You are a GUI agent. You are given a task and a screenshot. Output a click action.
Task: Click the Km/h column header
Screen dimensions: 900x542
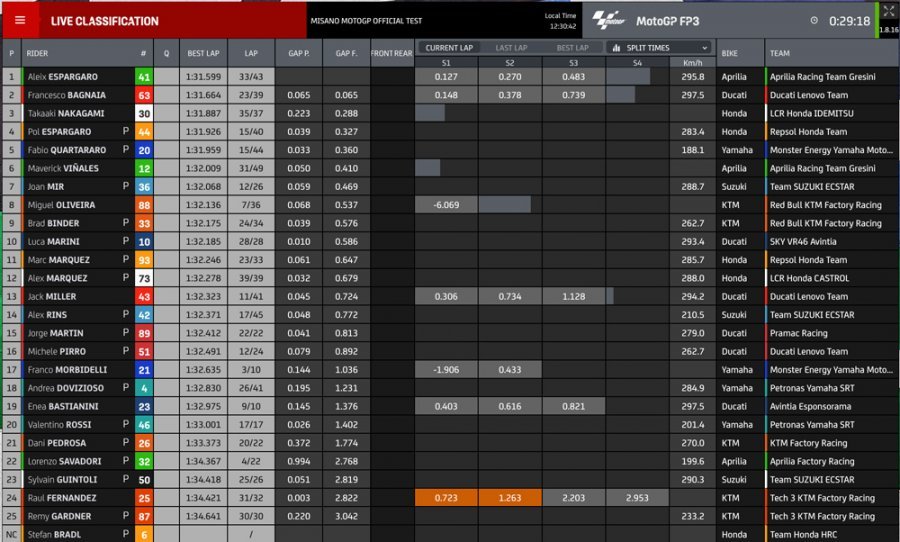[x=693, y=63]
